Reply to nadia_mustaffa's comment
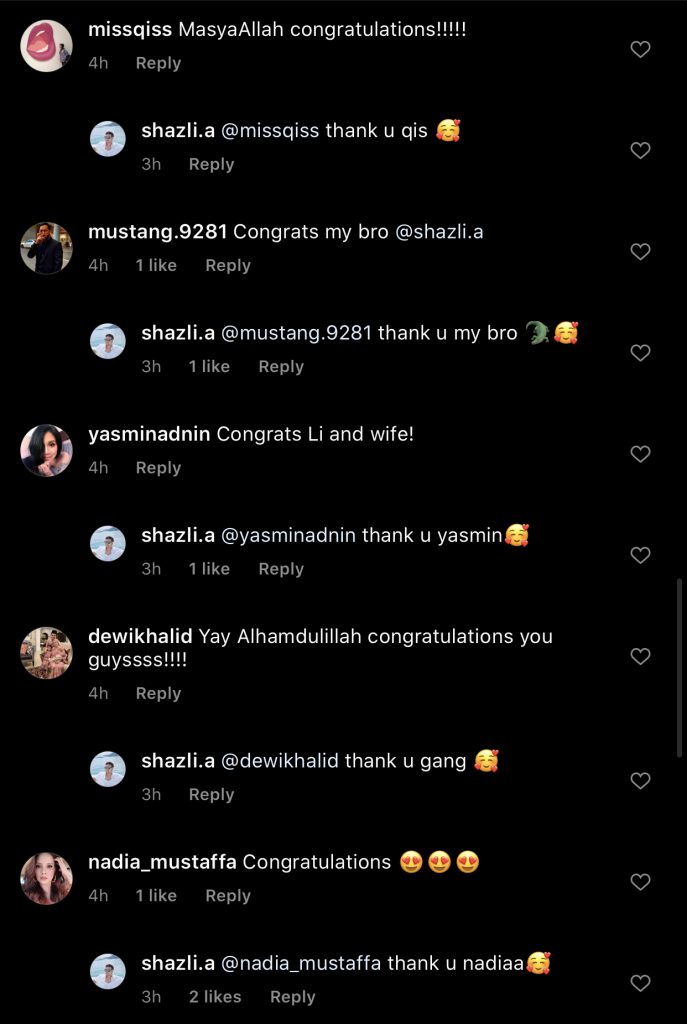687x1024 pixels. [x=228, y=896]
